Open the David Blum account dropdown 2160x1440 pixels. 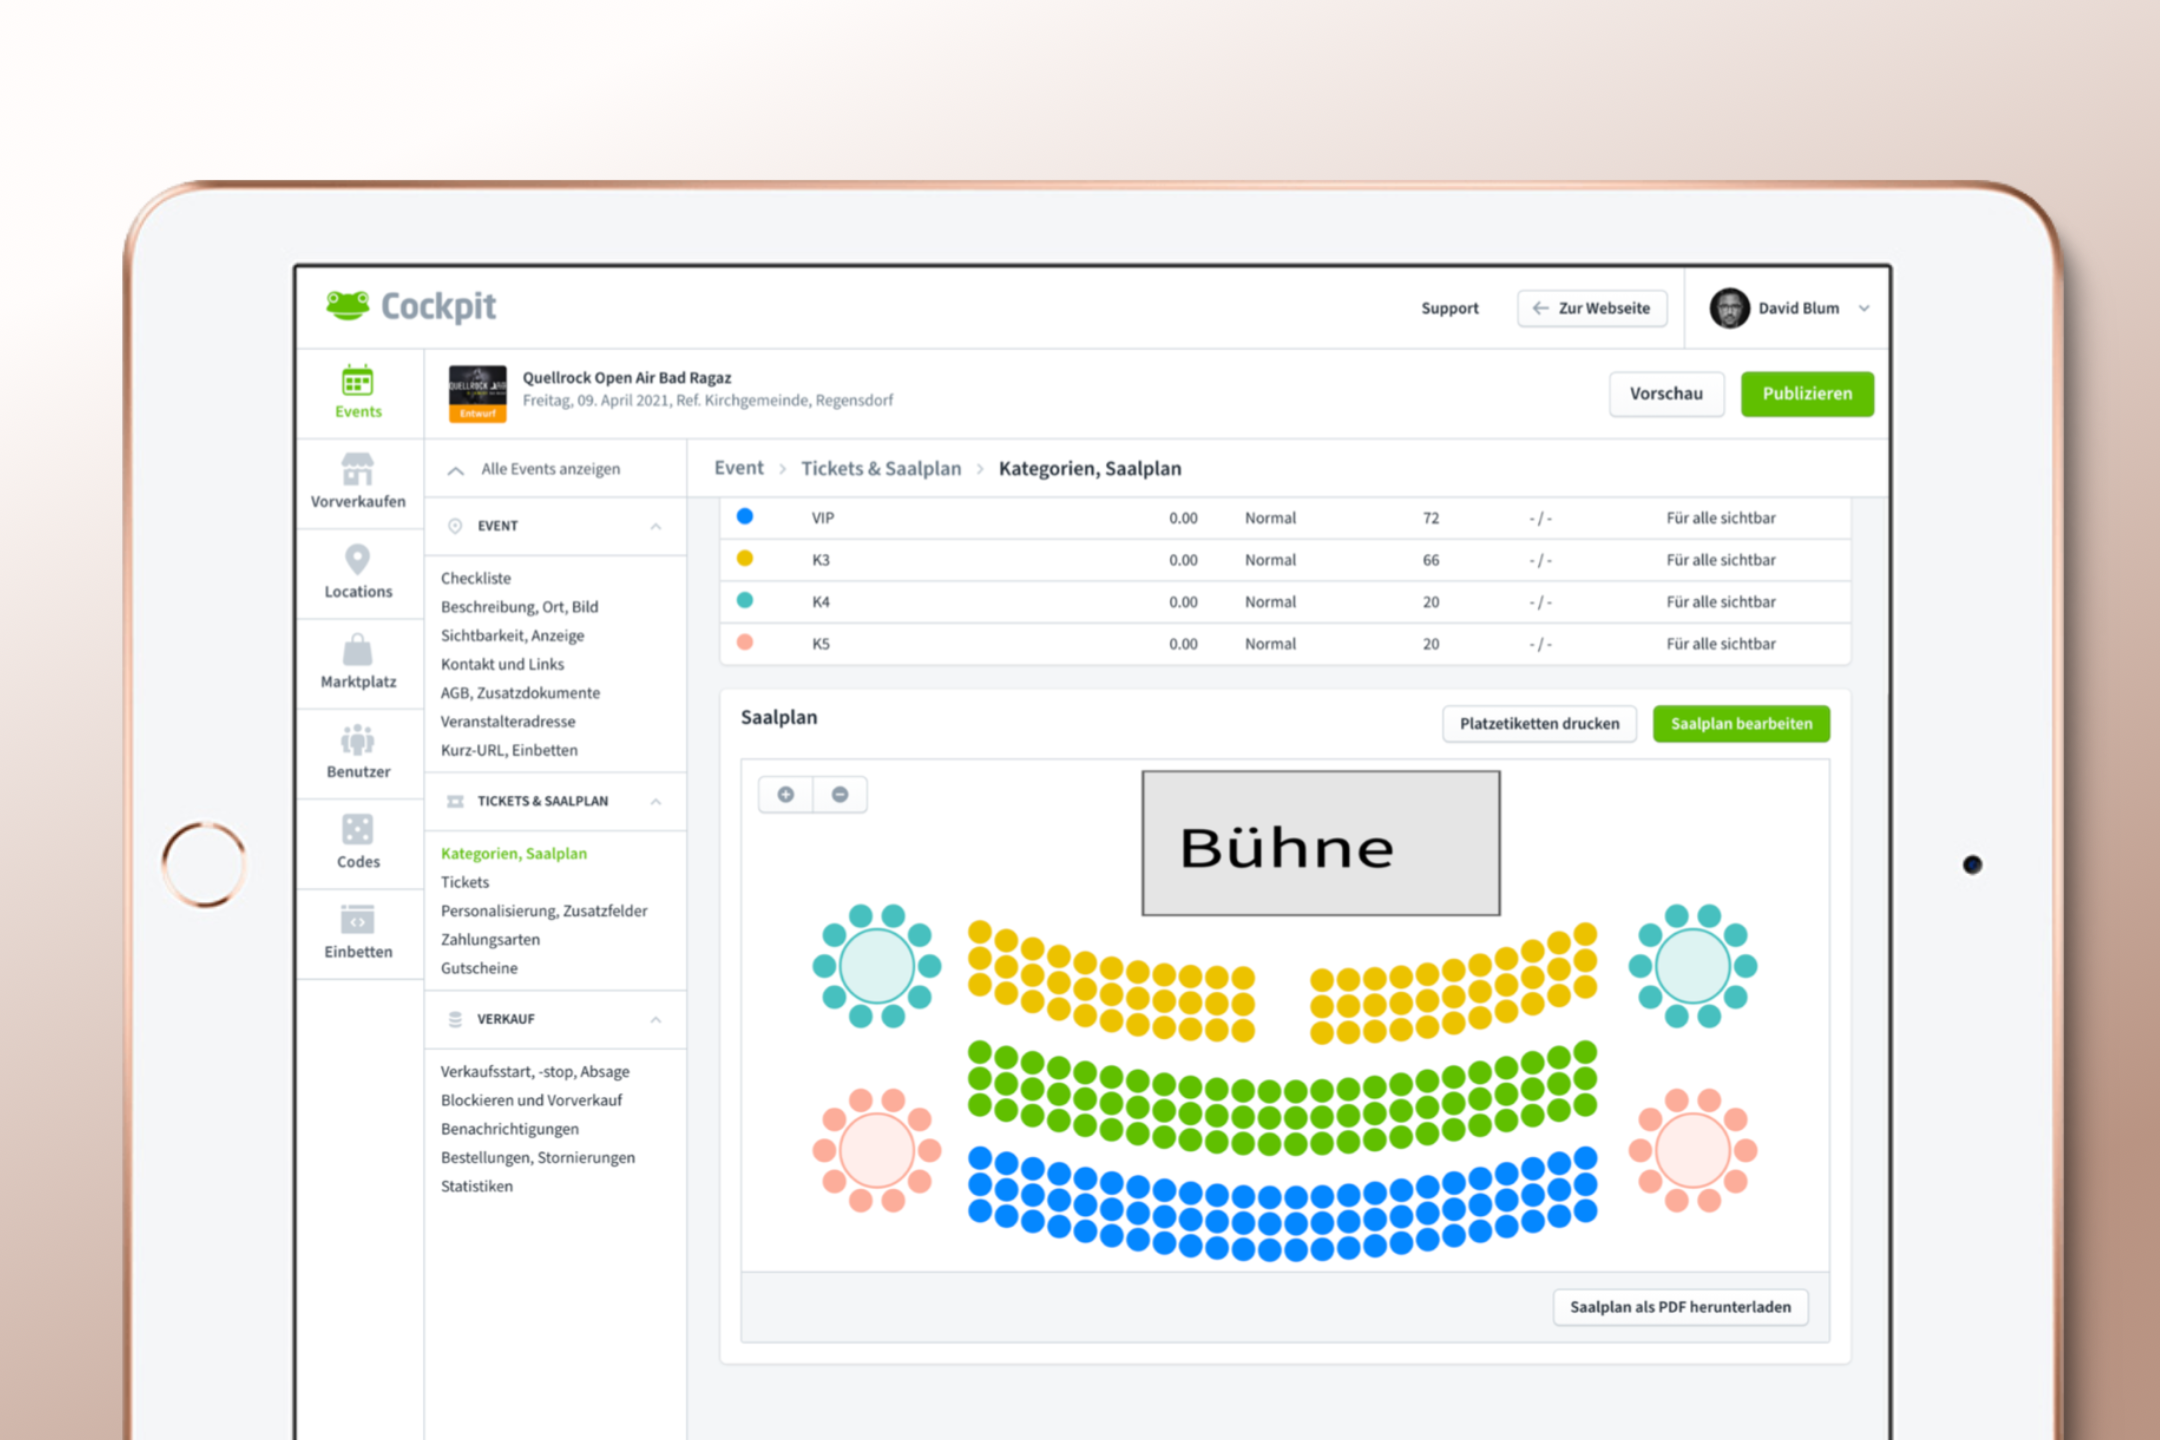coord(1864,308)
